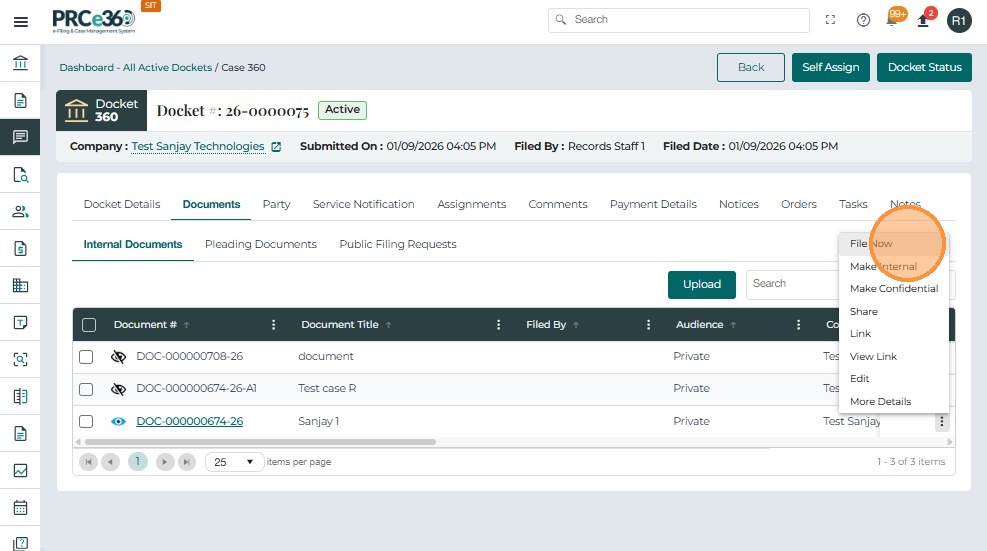
Task: Go to pagination page 1
Action: coord(137,462)
